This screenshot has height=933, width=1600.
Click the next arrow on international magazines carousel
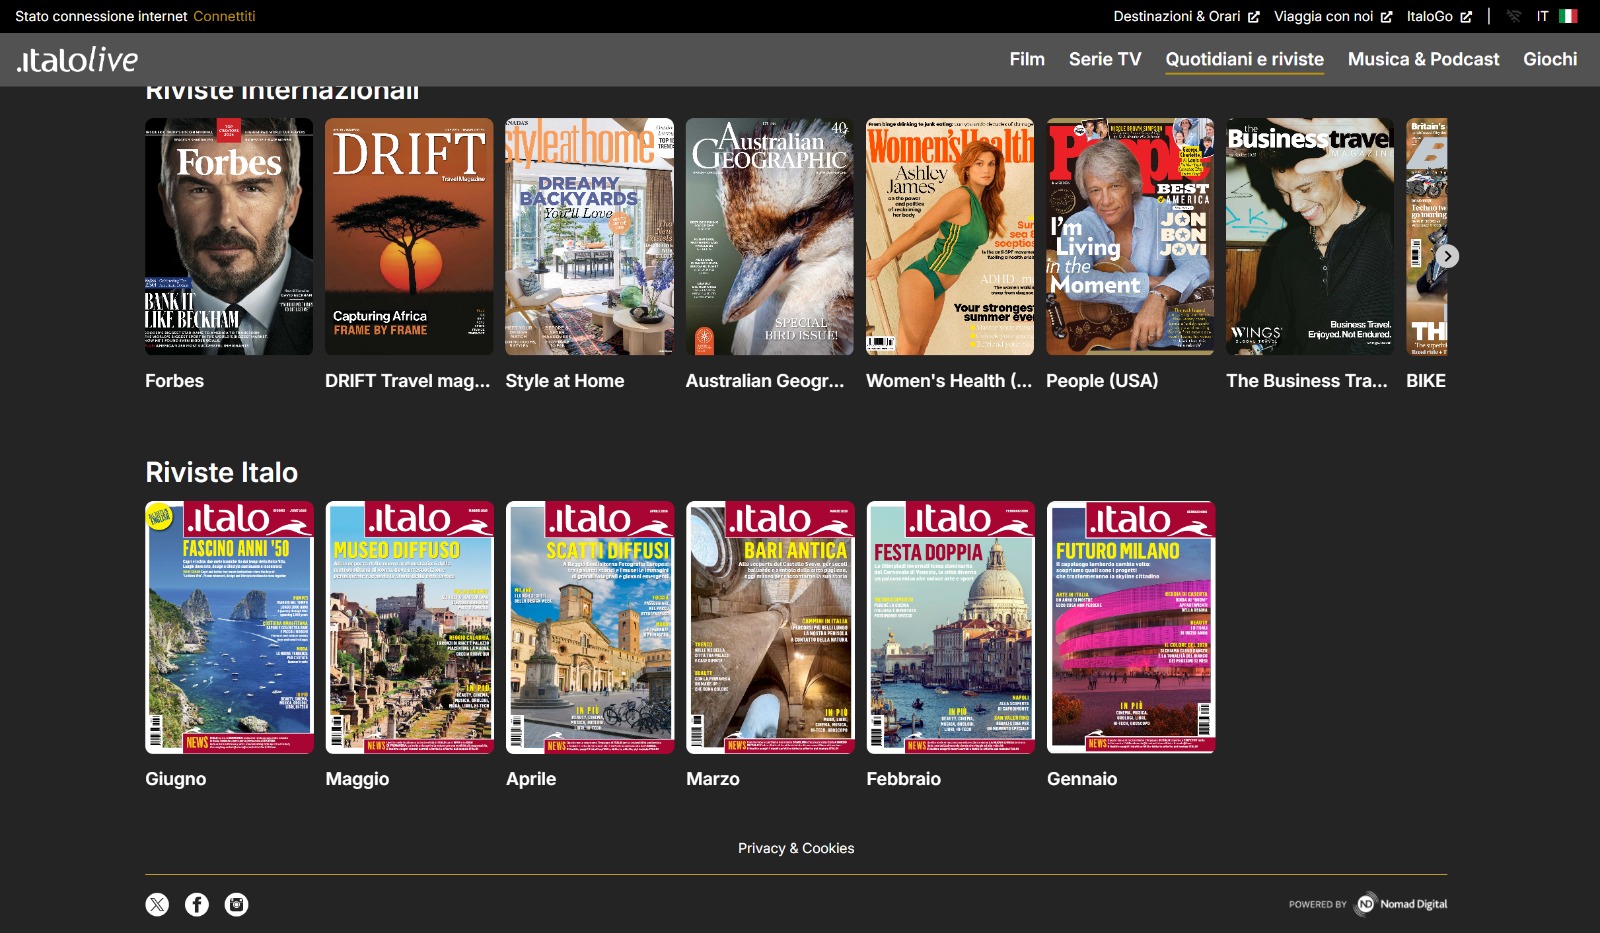[x=1447, y=256]
